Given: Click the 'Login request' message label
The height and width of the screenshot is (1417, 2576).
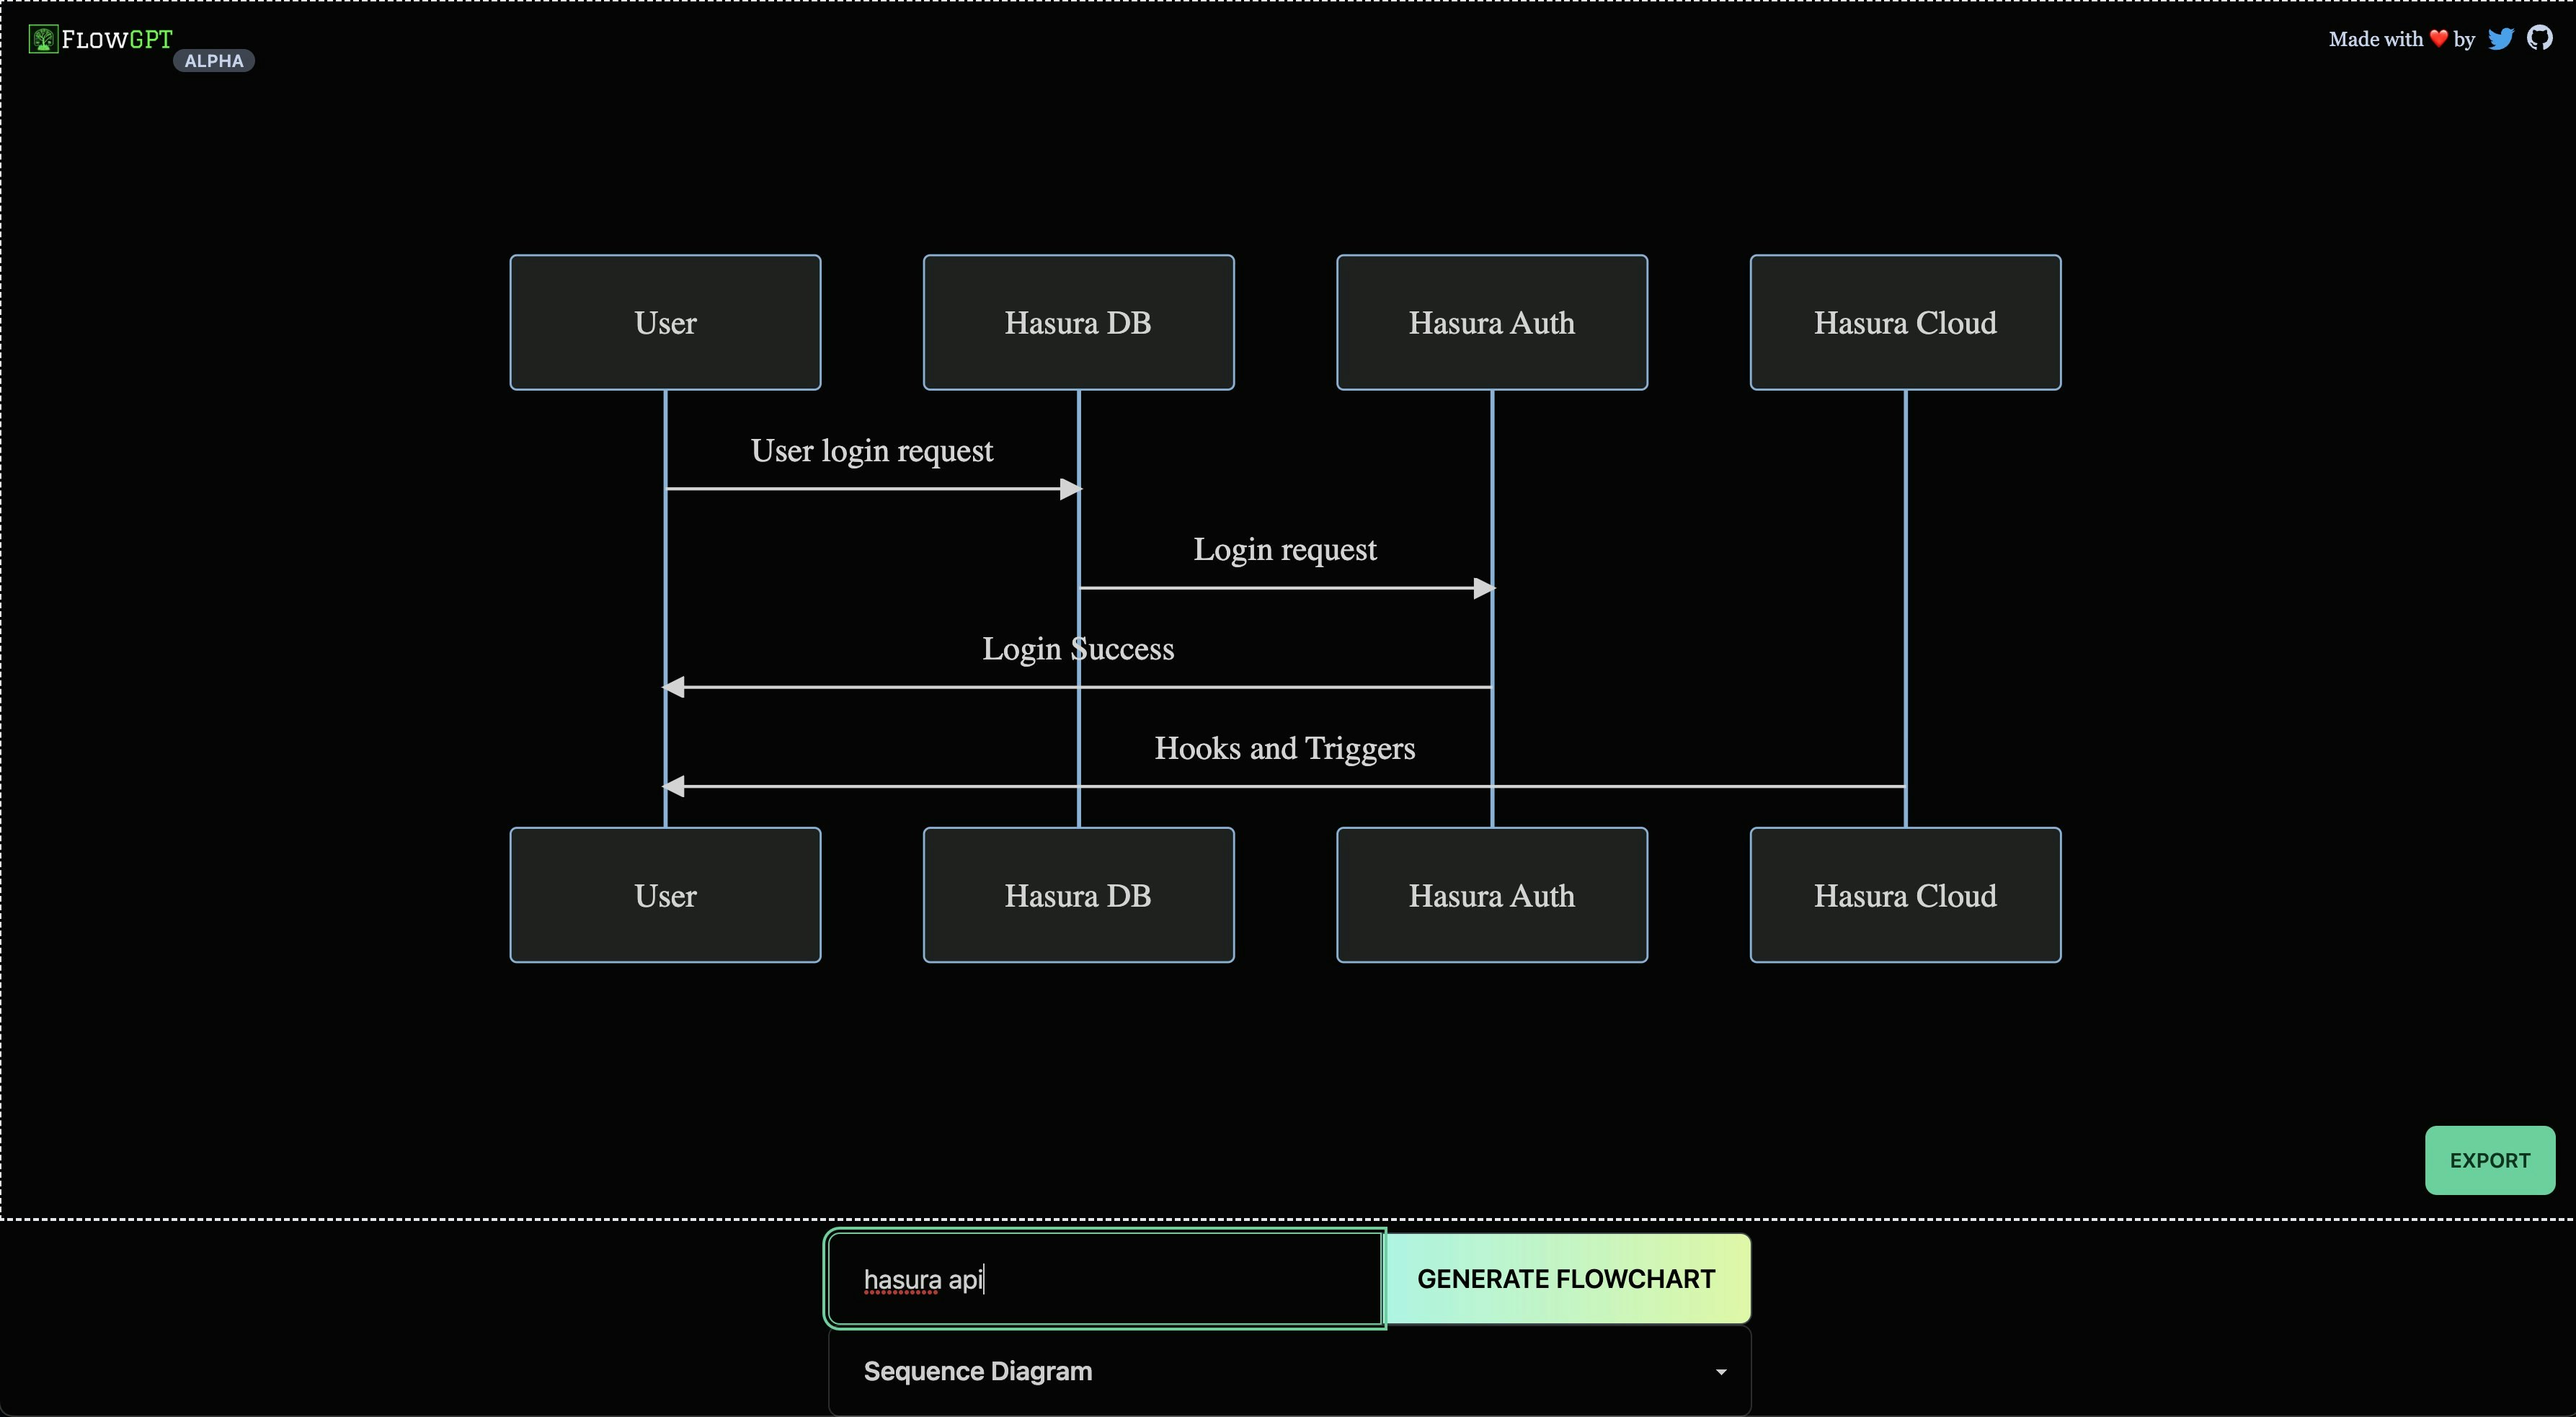Looking at the screenshot, I should click(1285, 550).
